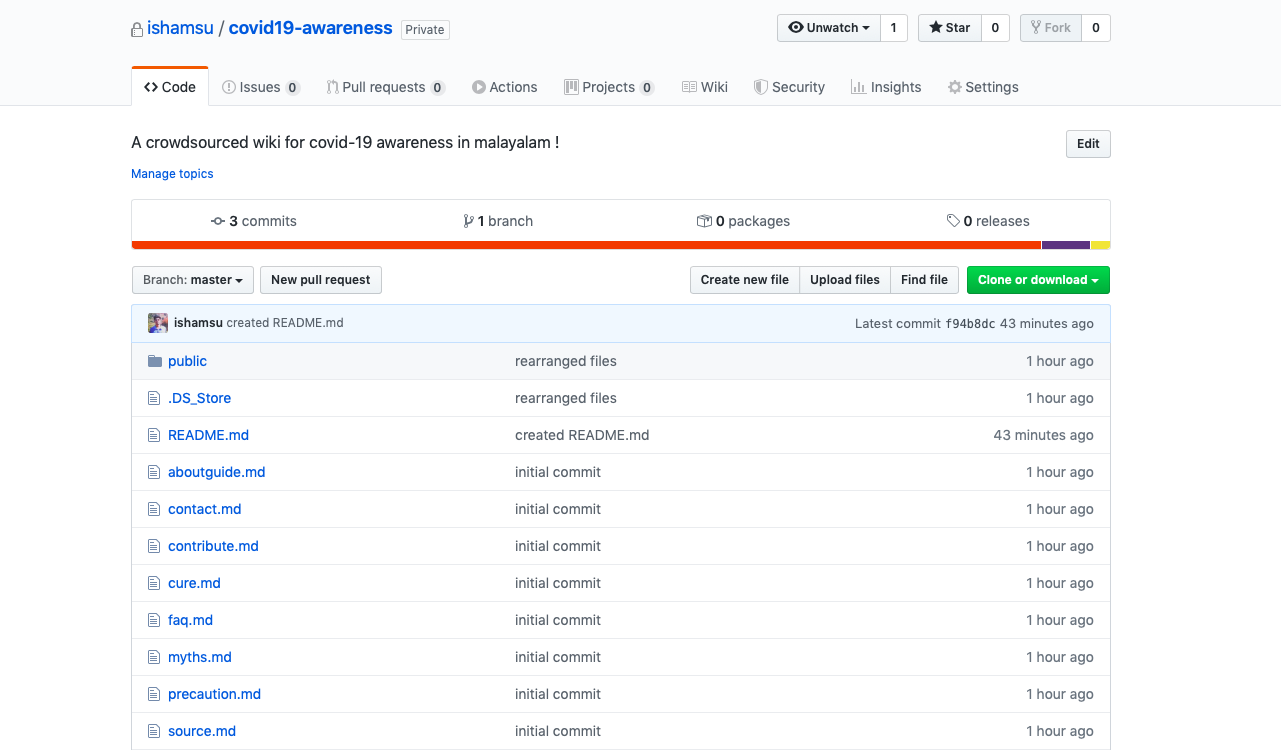Click yellow segment of language bar

(x=1101, y=245)
